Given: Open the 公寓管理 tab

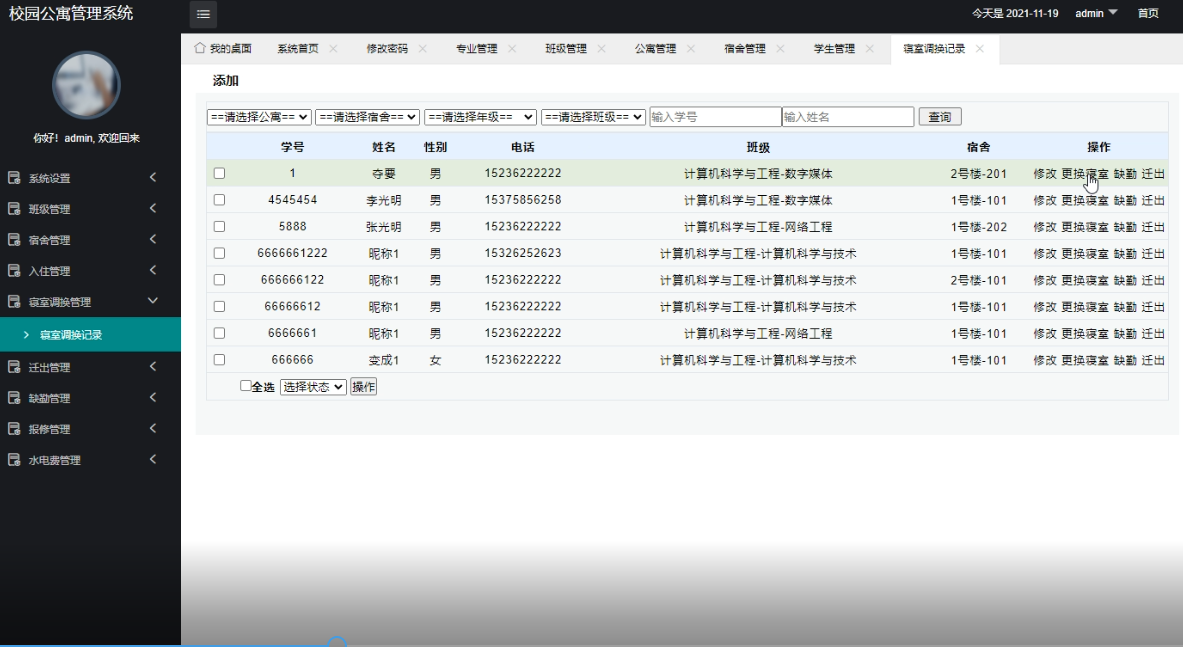Looking at the screenshot, I should click(x=655, y=47).
